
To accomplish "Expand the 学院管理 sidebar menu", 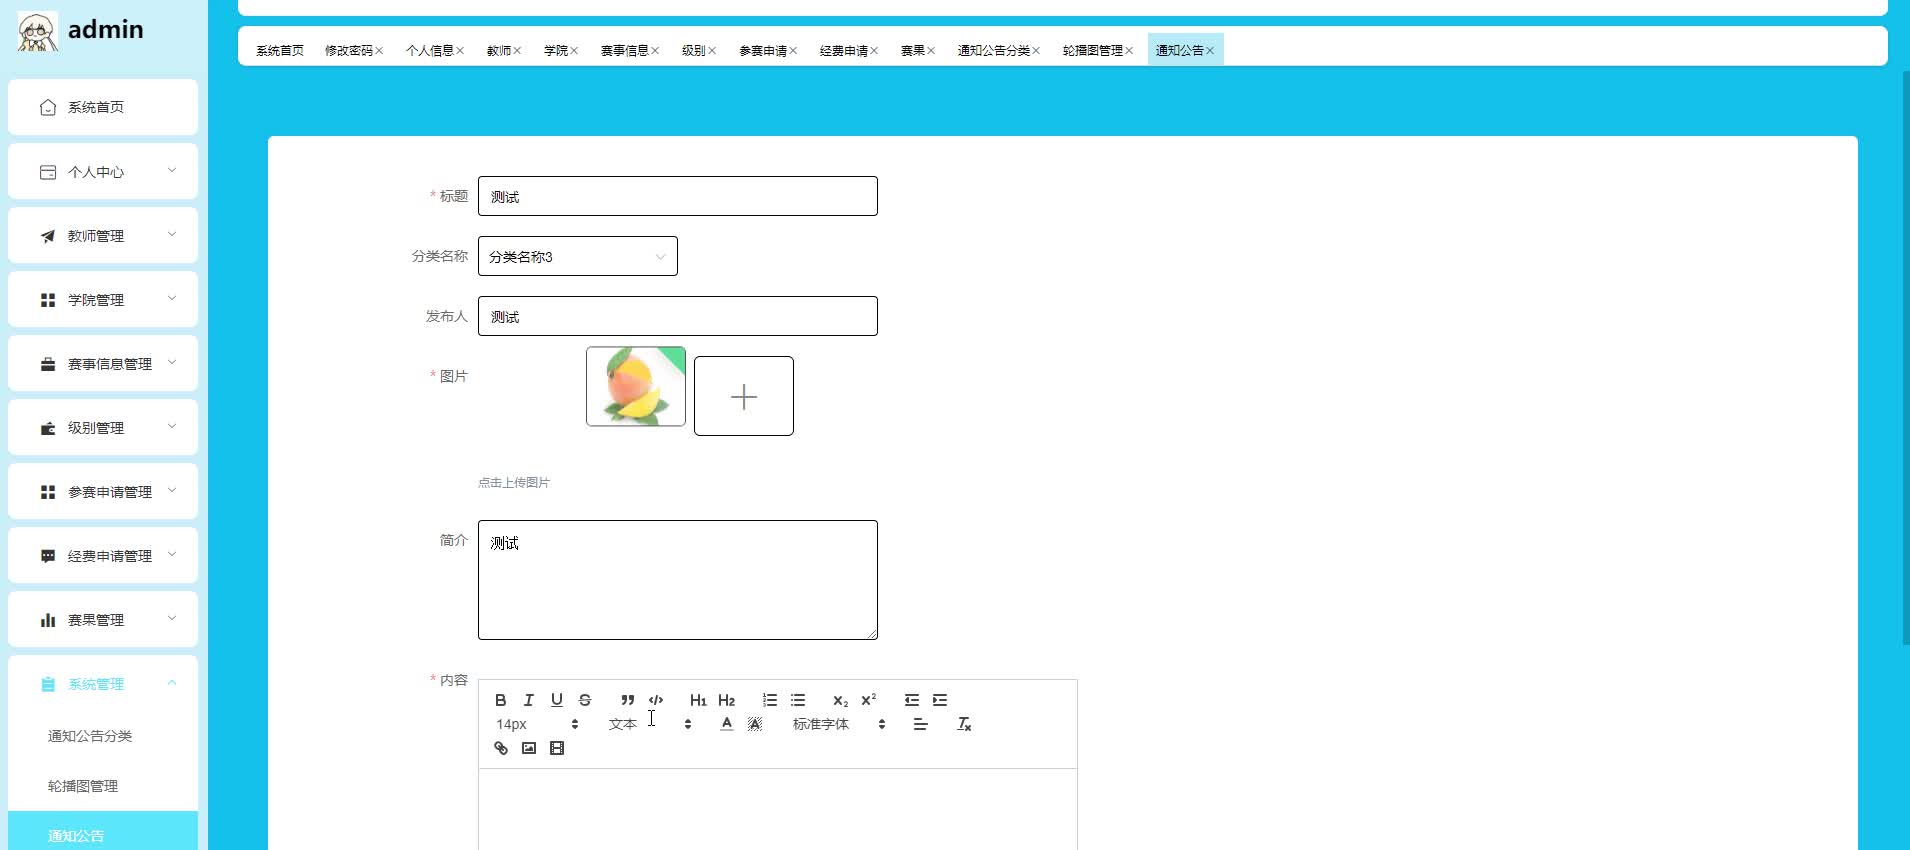I will point(103,300).
